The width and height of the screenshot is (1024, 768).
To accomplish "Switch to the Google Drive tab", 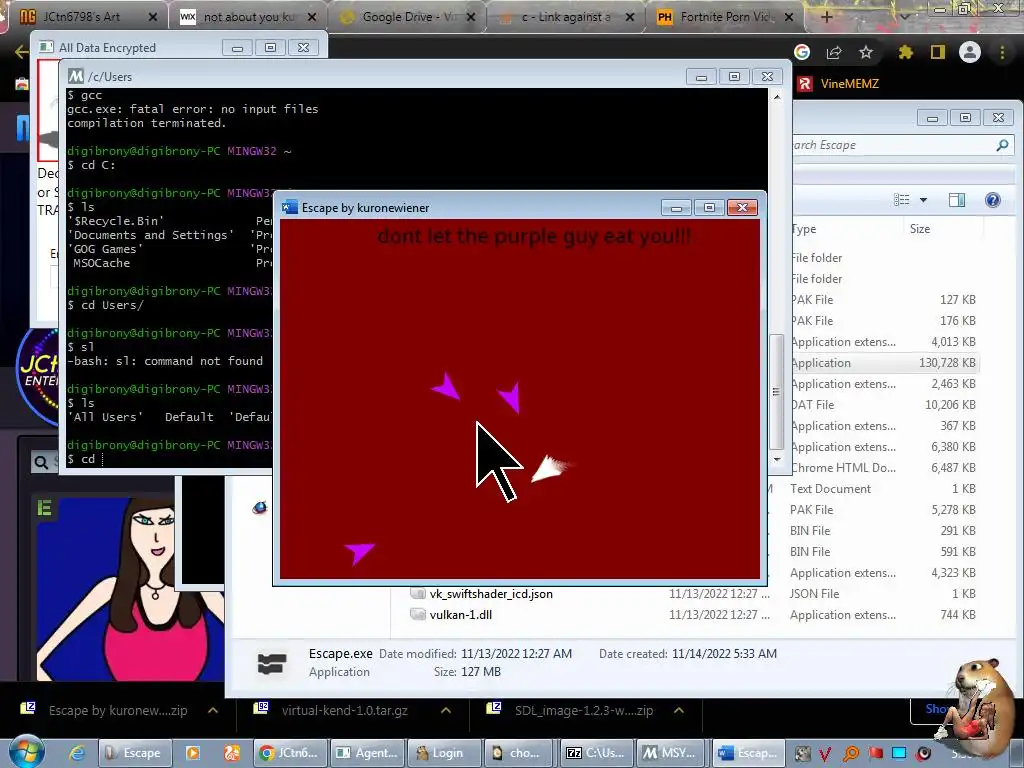I will click(408, 17).
